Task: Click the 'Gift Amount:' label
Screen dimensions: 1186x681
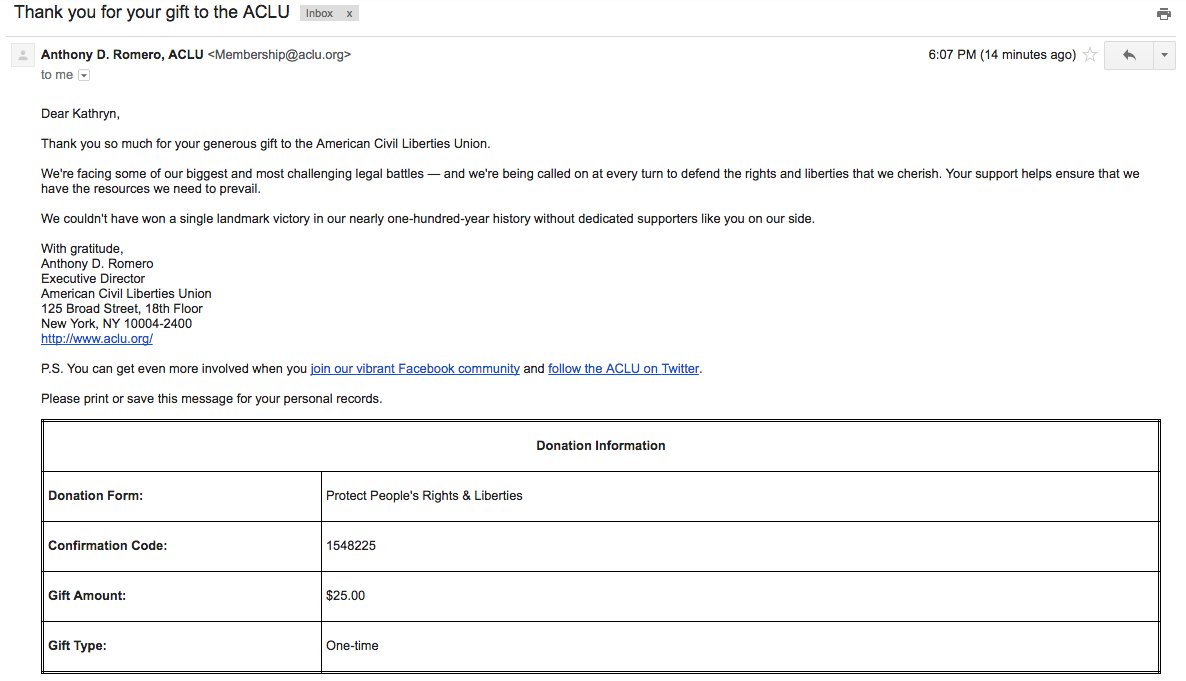Action: pos(87,595)
